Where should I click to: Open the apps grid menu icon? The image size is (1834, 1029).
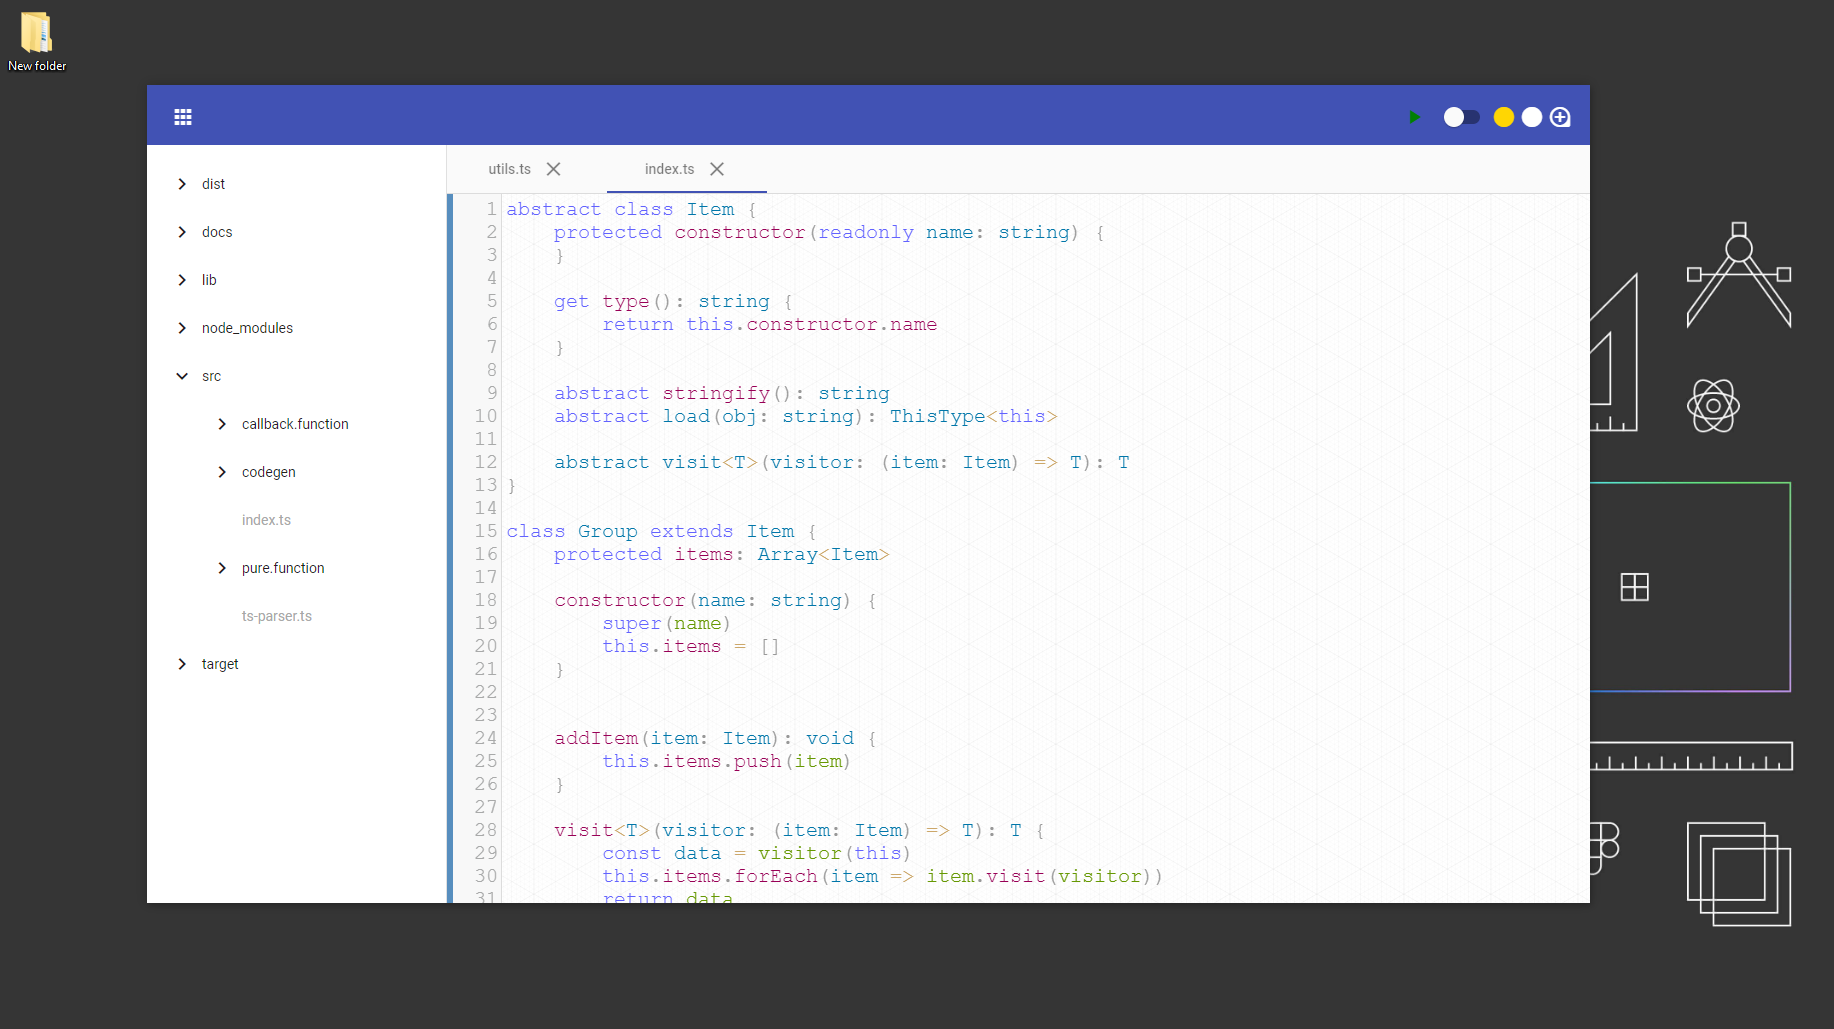click(183, 117)
